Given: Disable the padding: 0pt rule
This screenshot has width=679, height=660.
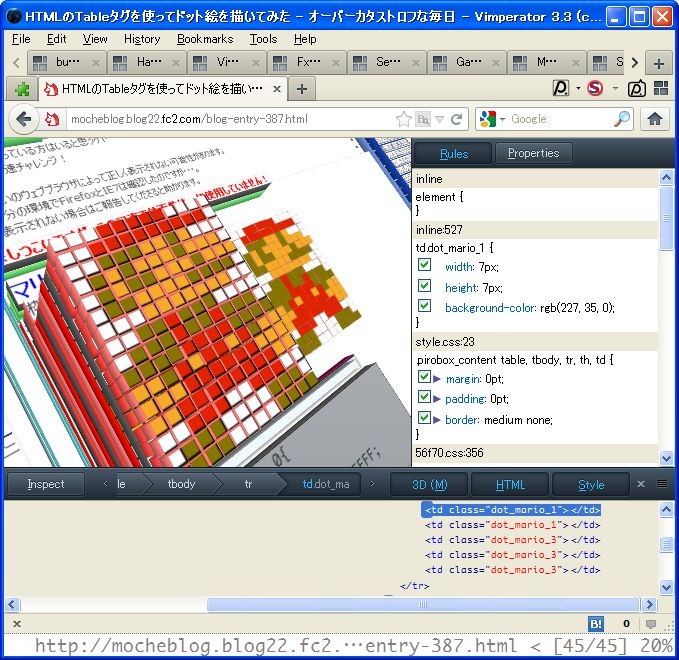Looking at the screenshot, I should [x=424, y=397].
